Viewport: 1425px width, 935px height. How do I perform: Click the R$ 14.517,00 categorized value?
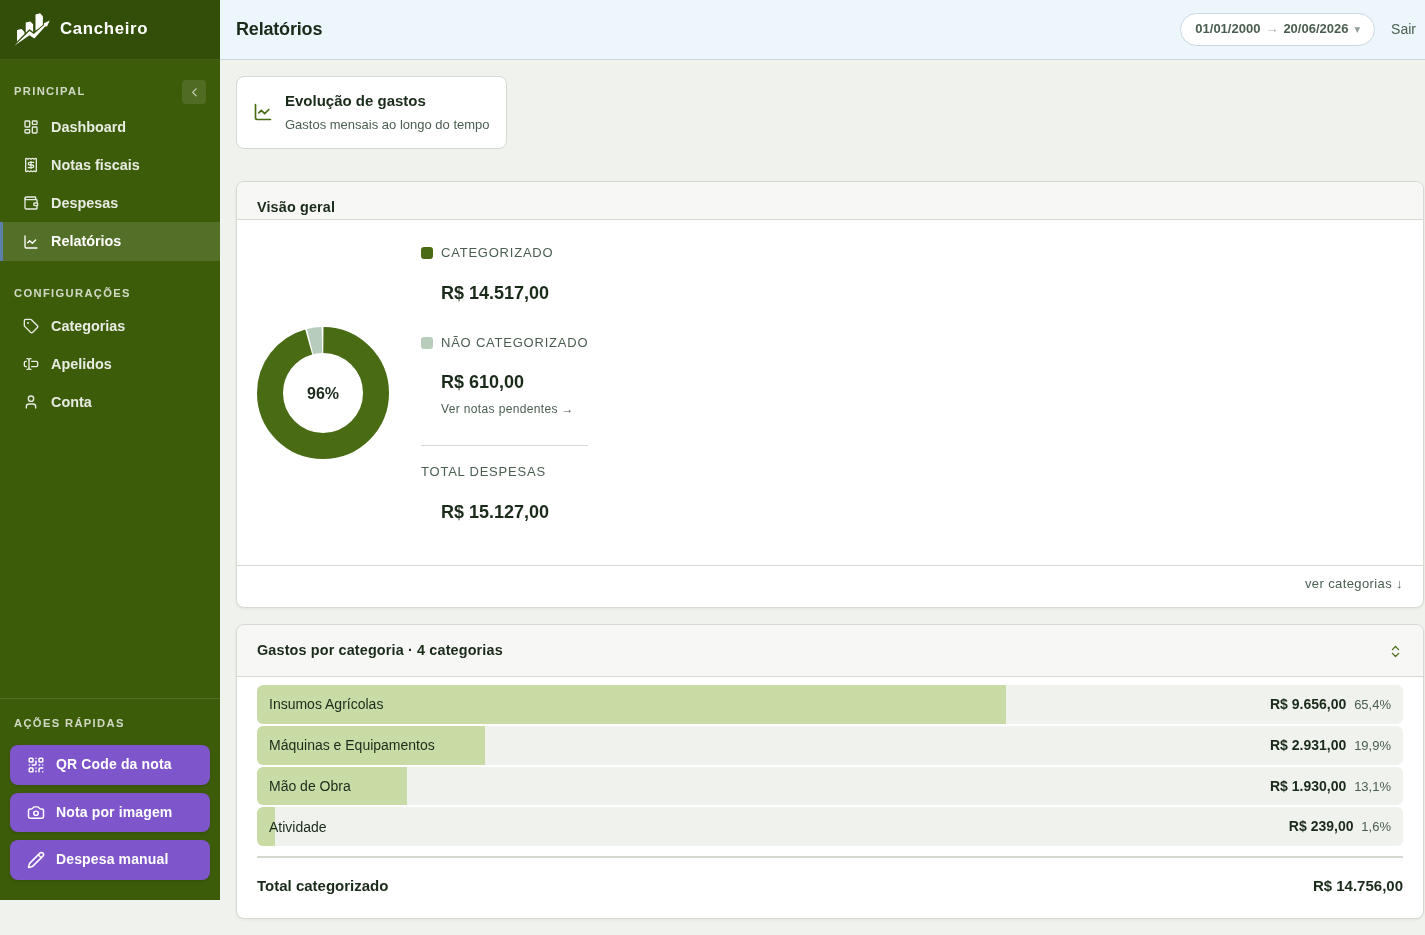(x=495, y=293)
